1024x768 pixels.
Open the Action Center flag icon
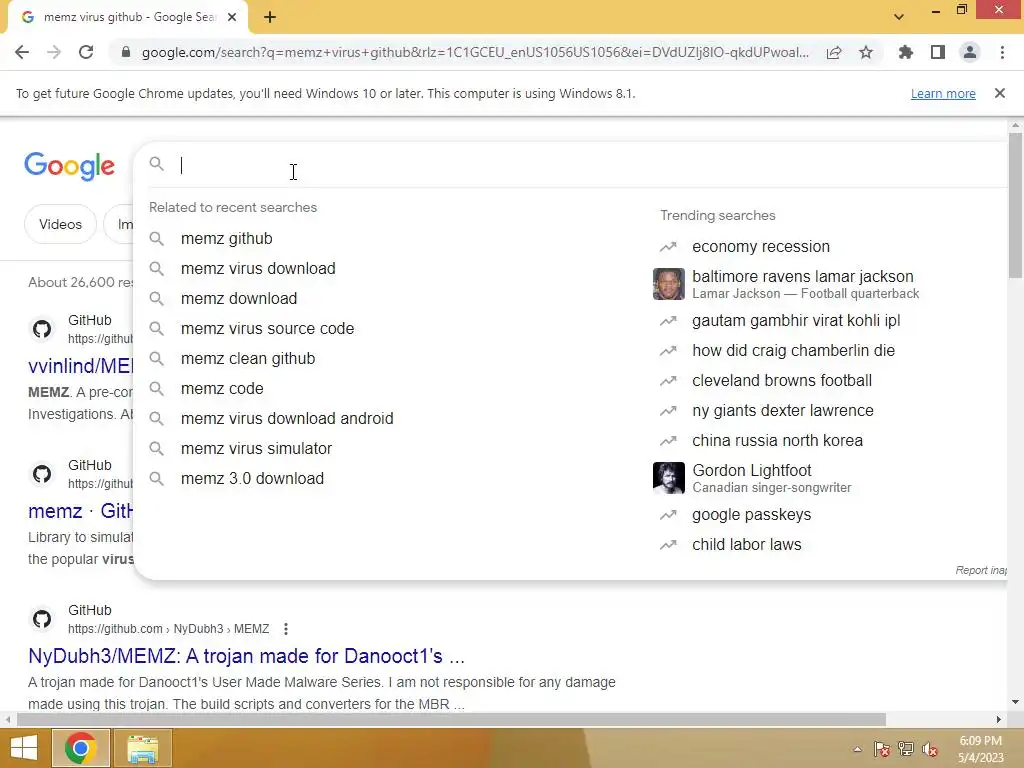tap(882, 749)
